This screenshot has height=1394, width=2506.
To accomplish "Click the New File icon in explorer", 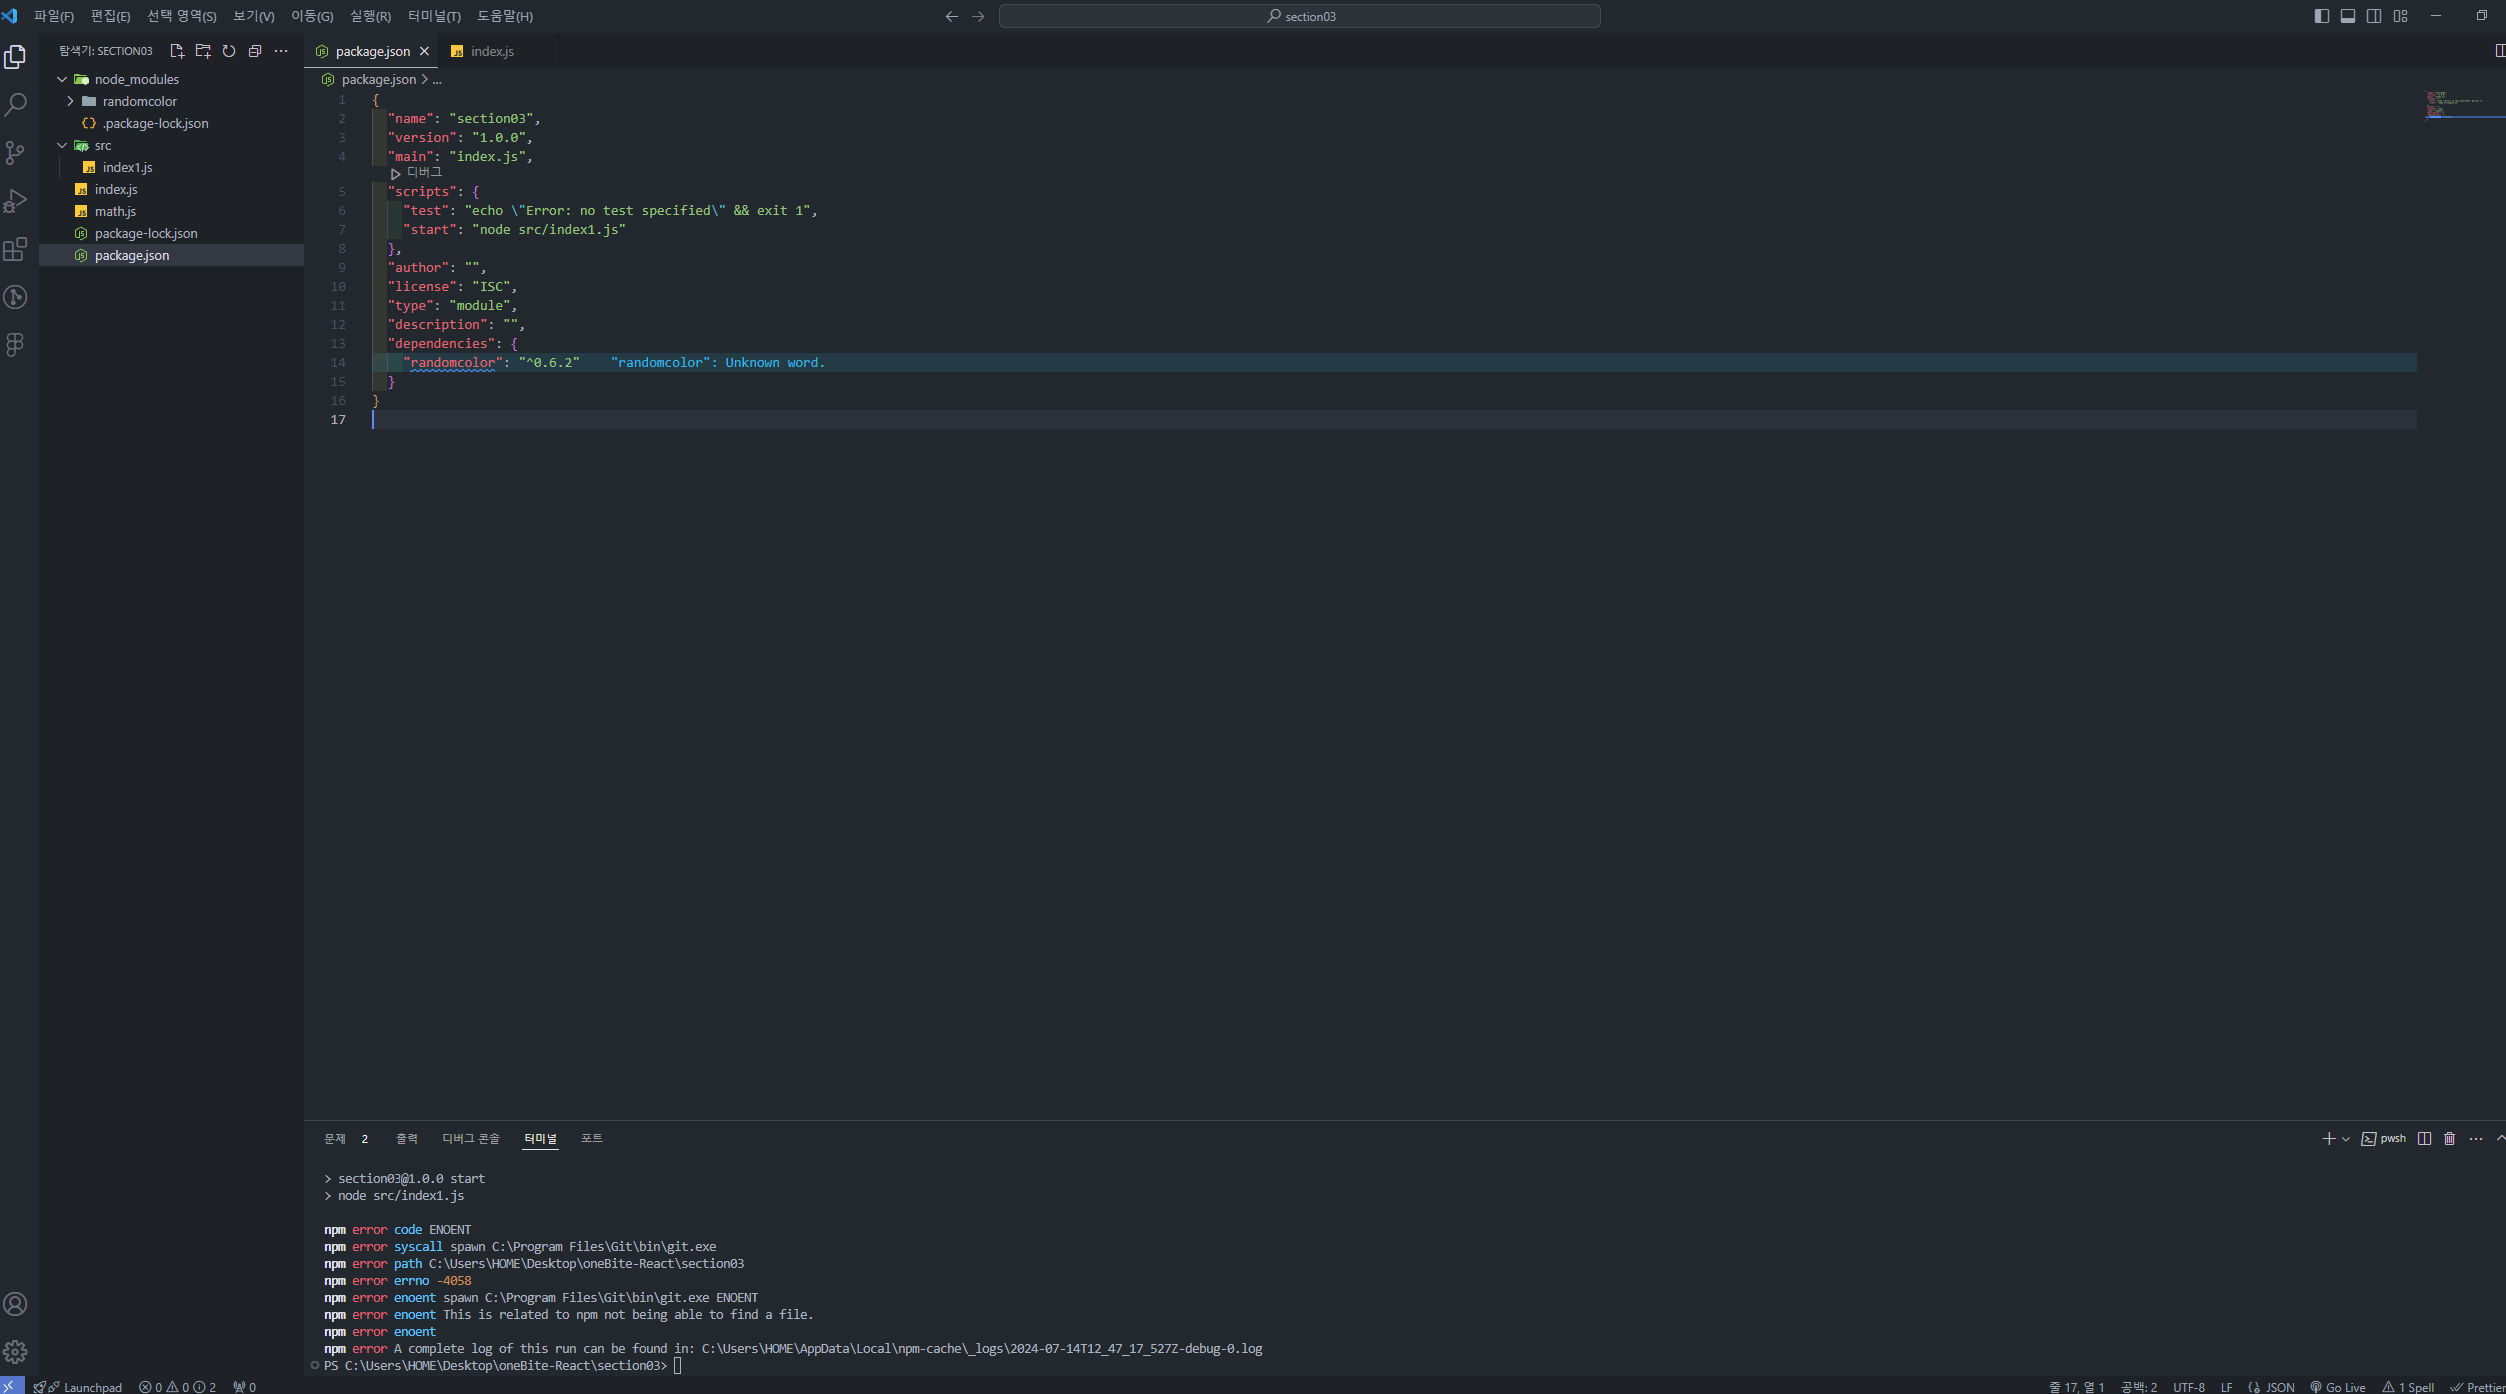I will tap(177, 51).
